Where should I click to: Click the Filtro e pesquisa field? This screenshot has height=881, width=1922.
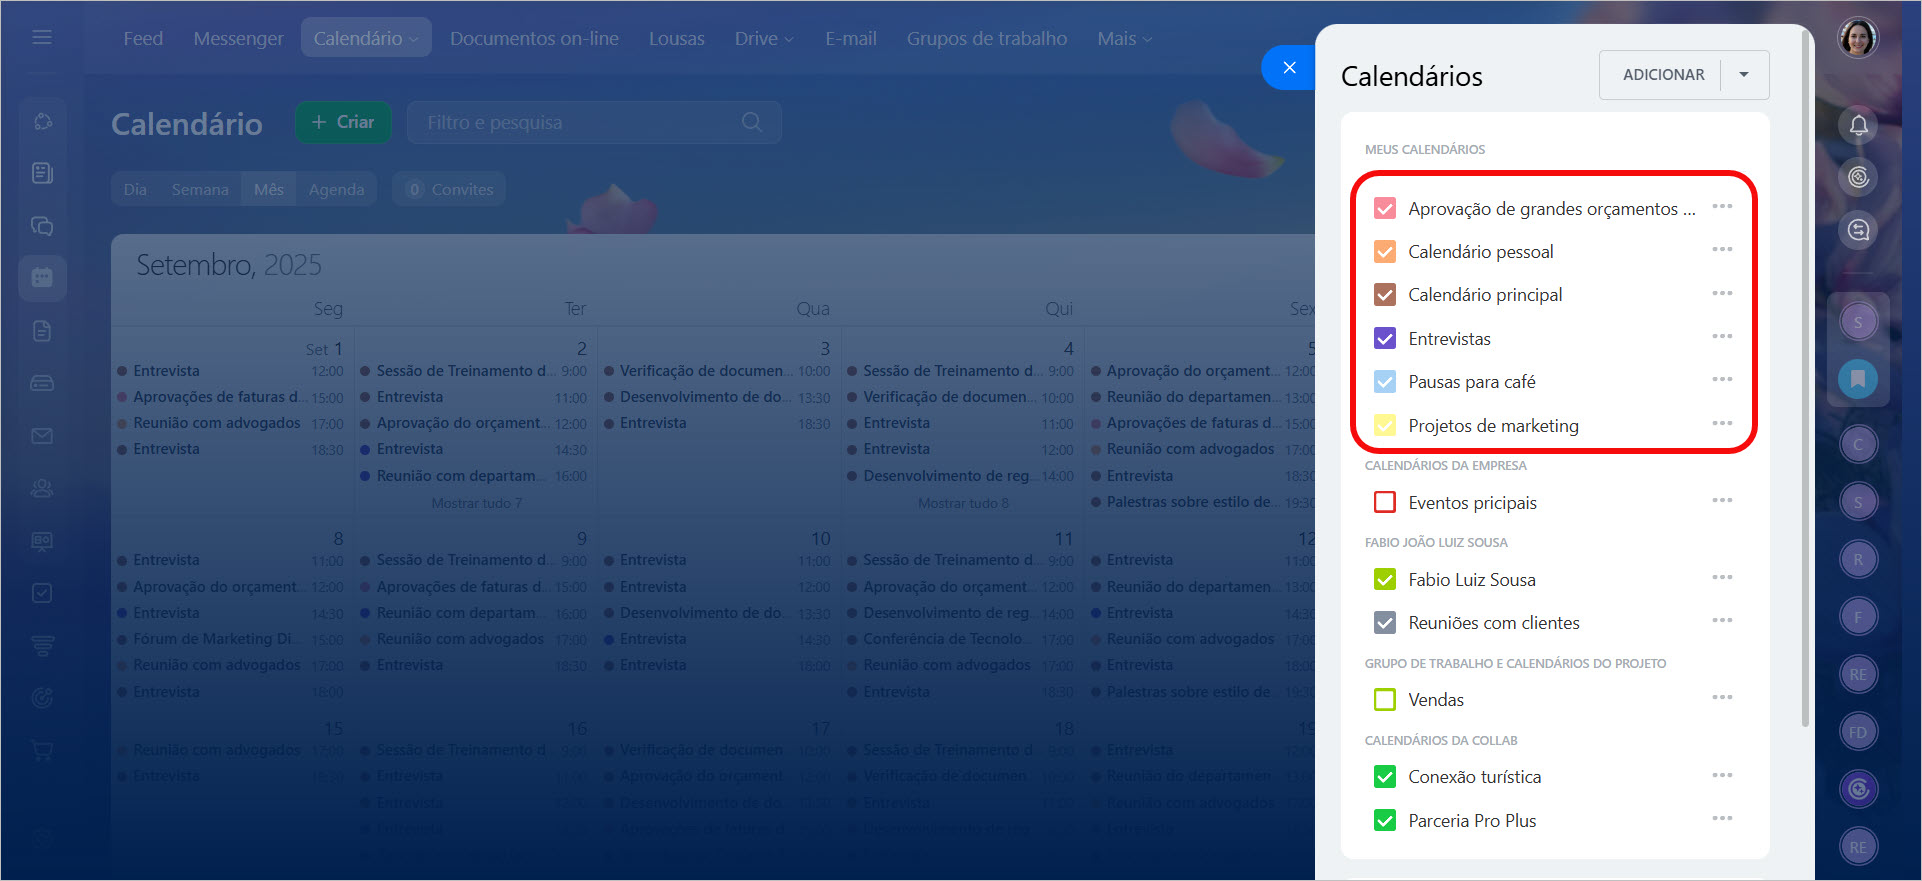pos(593,122)
